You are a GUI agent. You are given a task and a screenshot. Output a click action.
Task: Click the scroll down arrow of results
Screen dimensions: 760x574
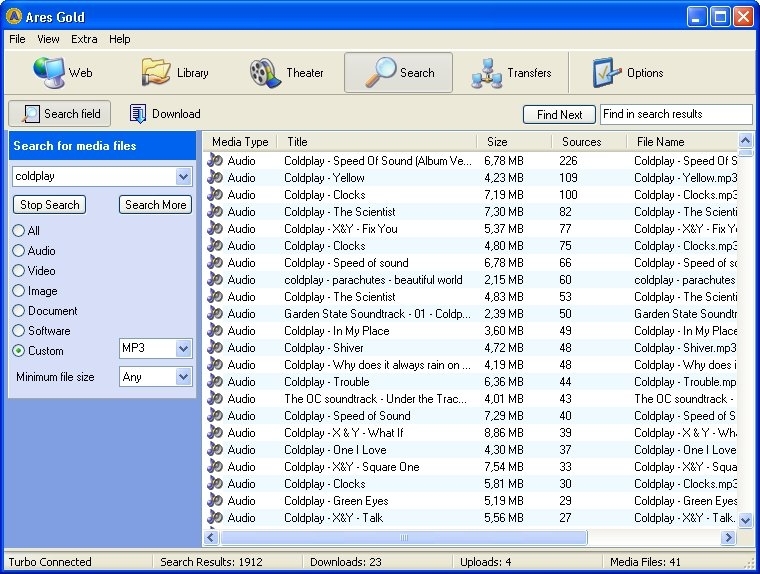(x=745, y=520)
